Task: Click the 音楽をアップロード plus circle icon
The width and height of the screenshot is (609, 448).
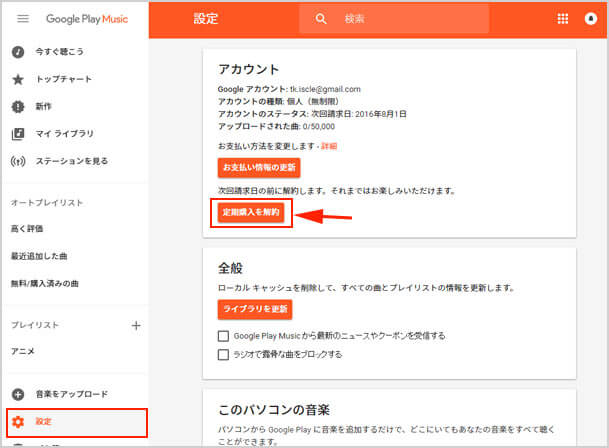Action: tap(18, 394)
